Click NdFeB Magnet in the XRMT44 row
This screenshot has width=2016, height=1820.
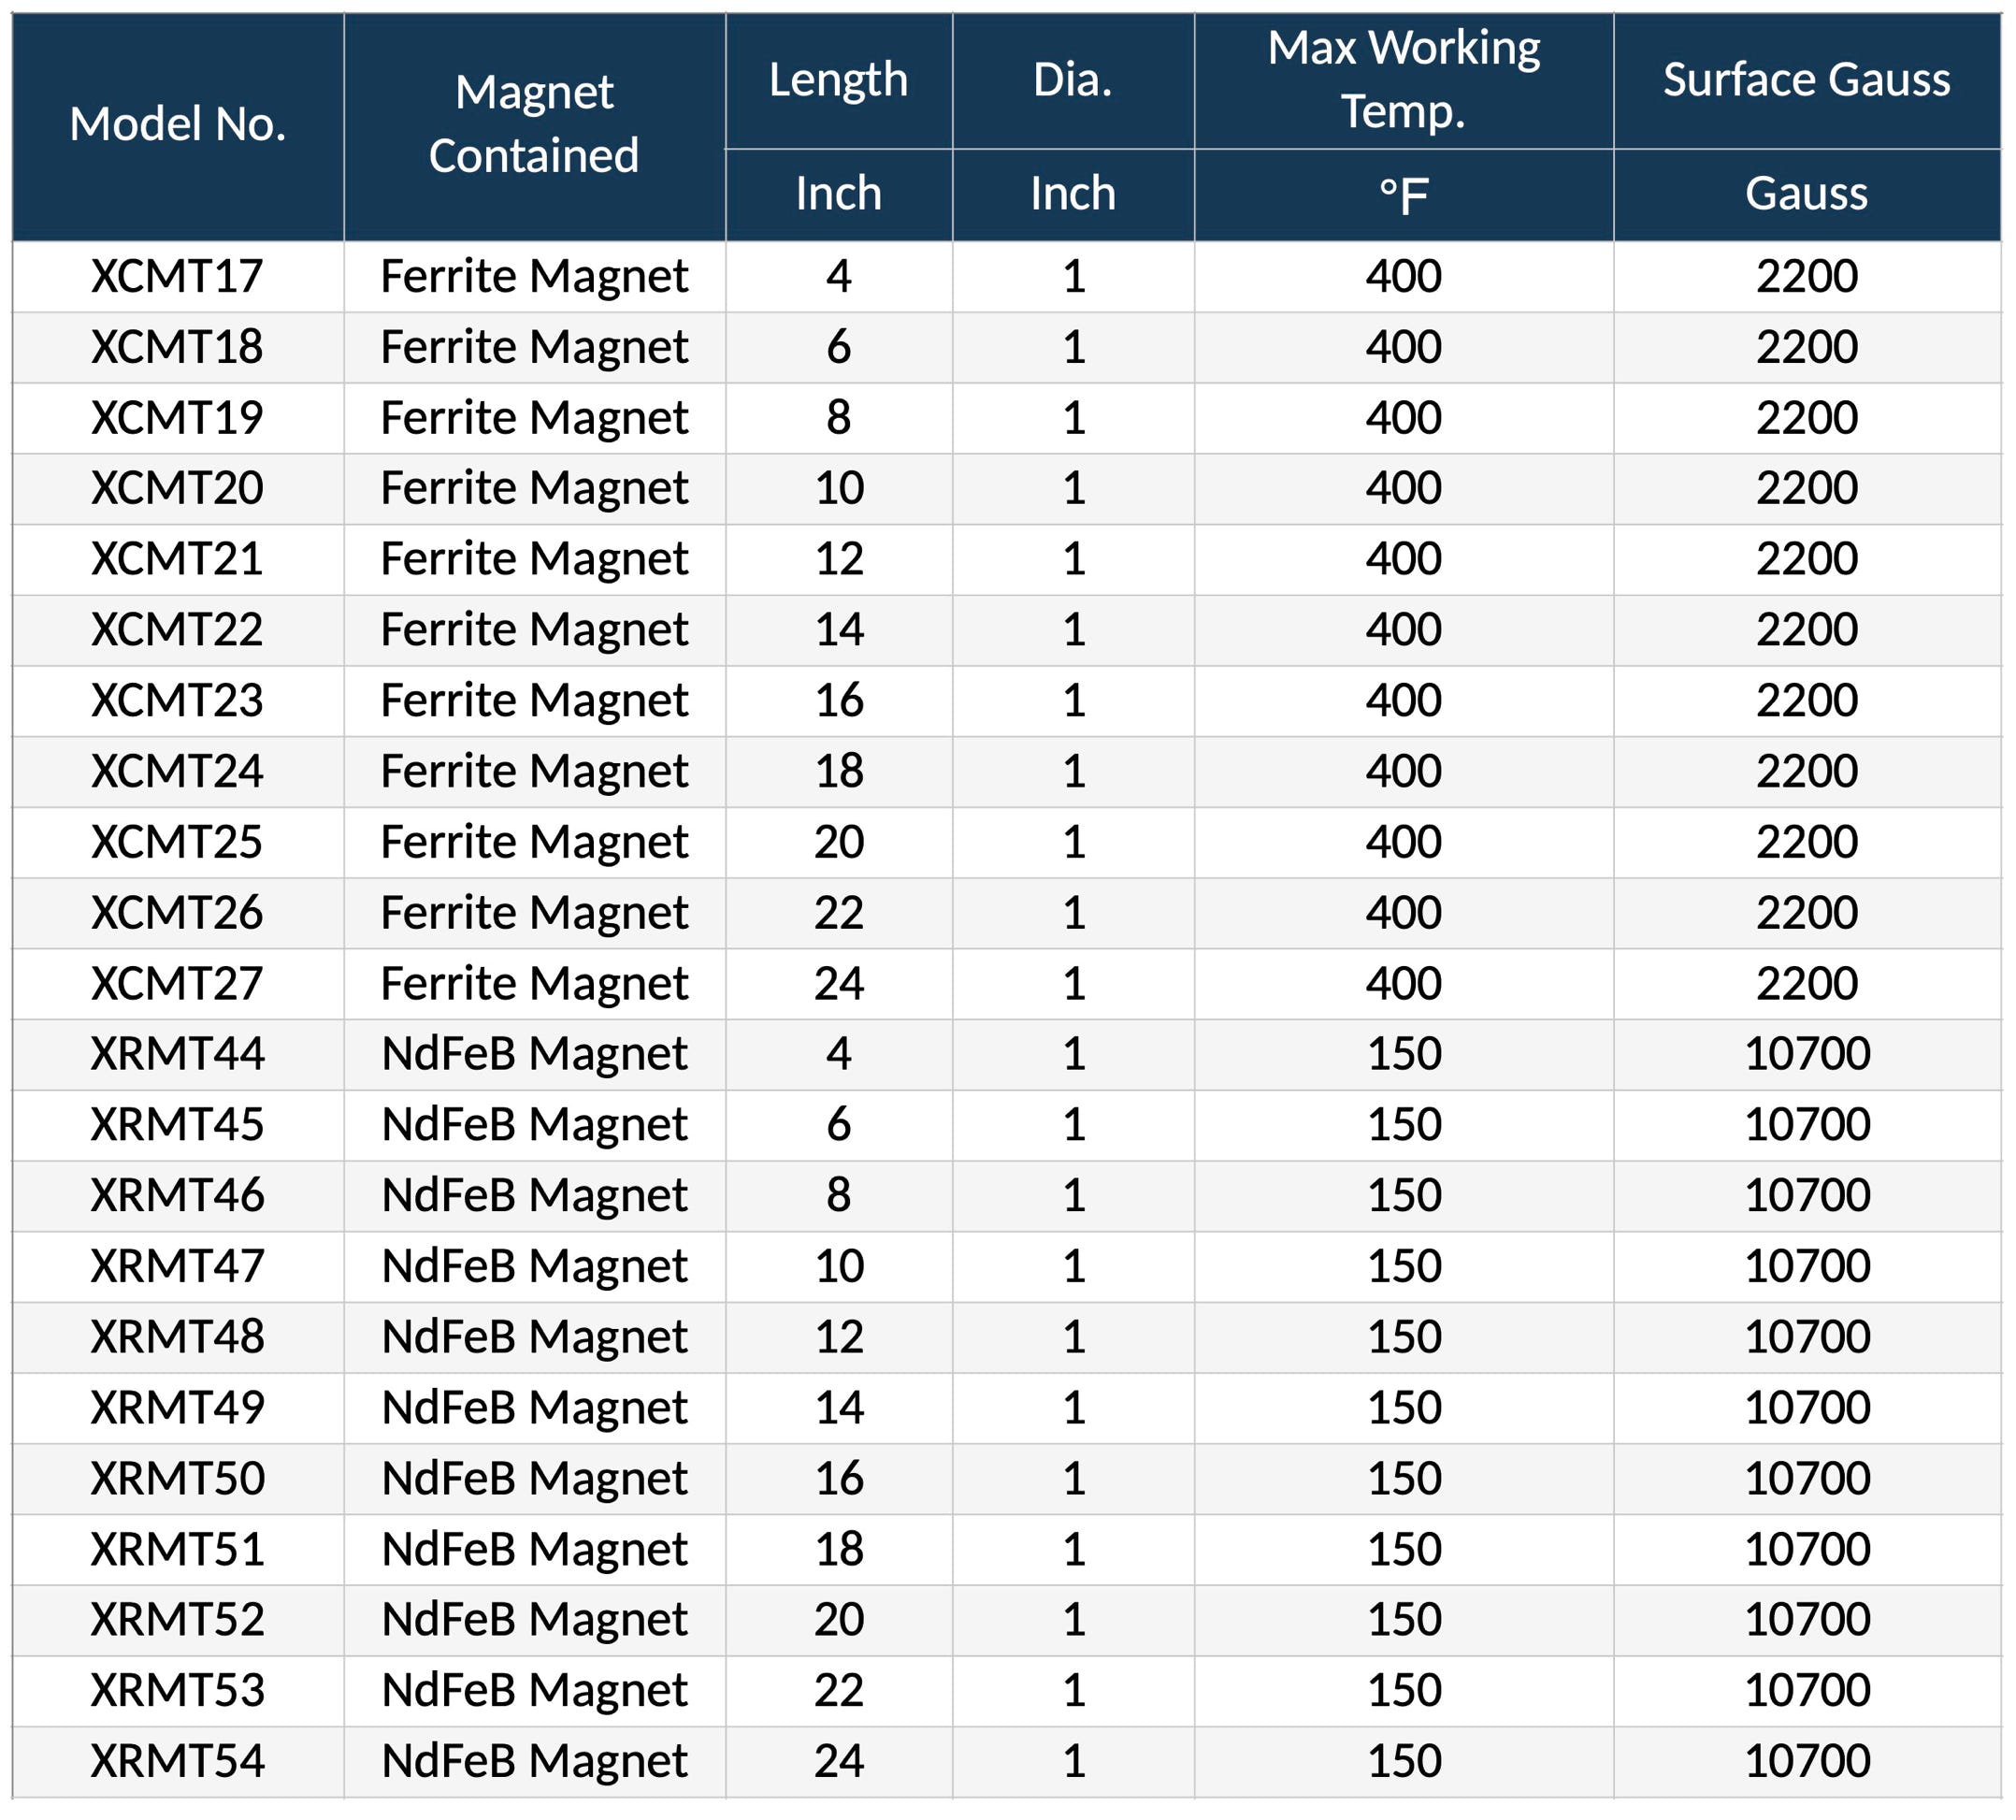(x=535, y=1055)
